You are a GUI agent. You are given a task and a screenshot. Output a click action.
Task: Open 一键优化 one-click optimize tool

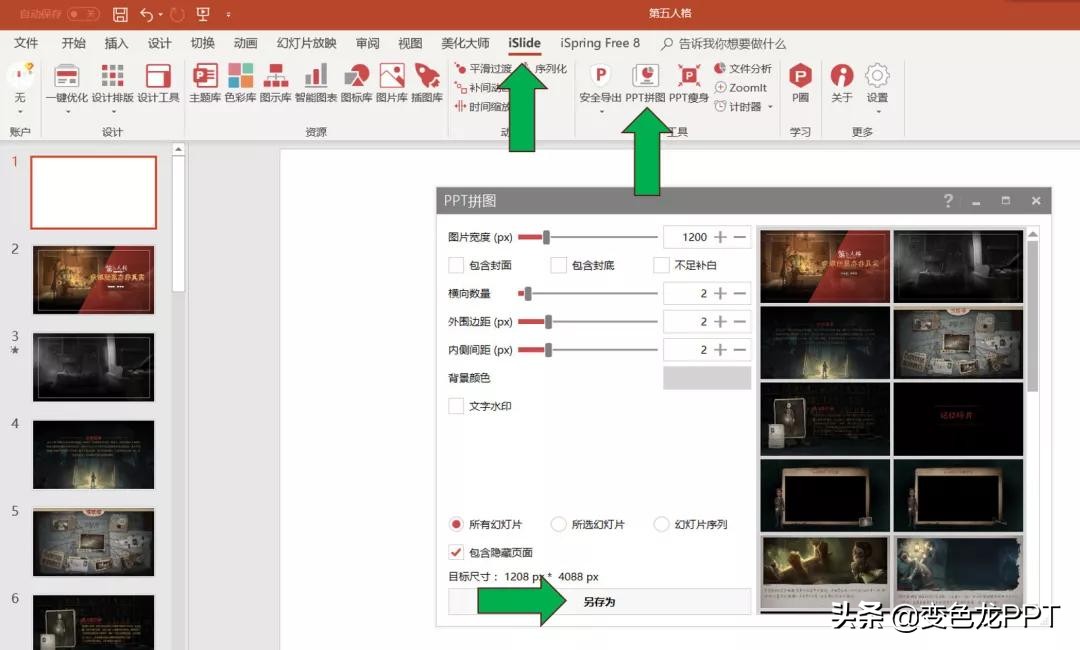pyautogui.click(x=67, y=83)
